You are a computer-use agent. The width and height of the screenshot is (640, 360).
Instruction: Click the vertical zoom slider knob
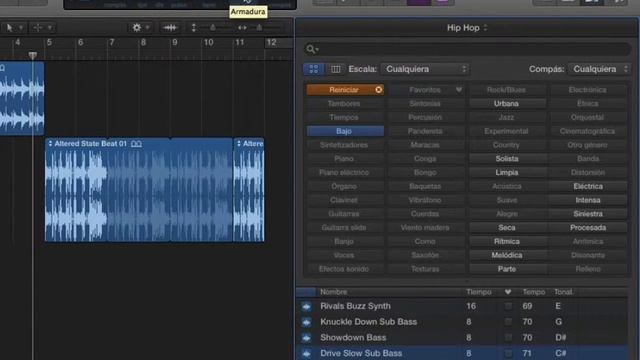pos(213,27)
